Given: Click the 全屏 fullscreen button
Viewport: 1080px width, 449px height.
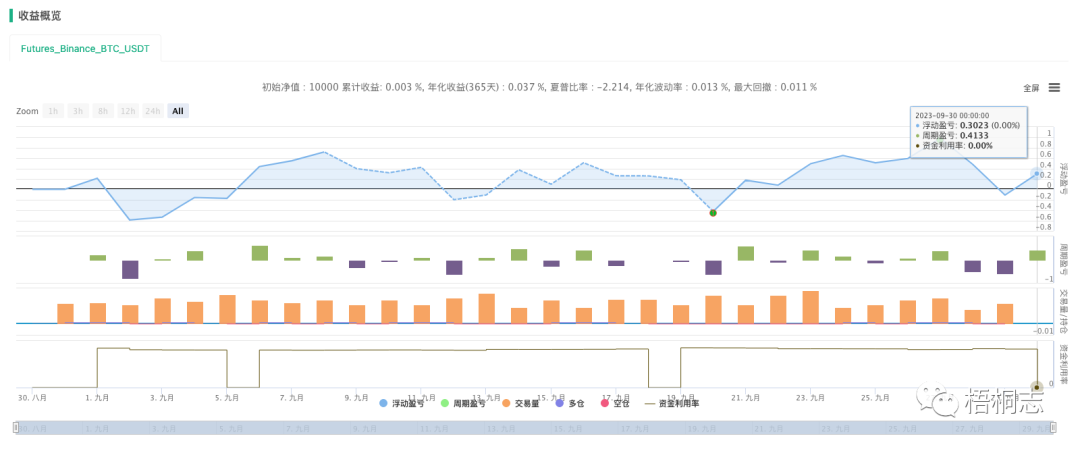Looking at the screenshot, I should [x=1031, y=88].
